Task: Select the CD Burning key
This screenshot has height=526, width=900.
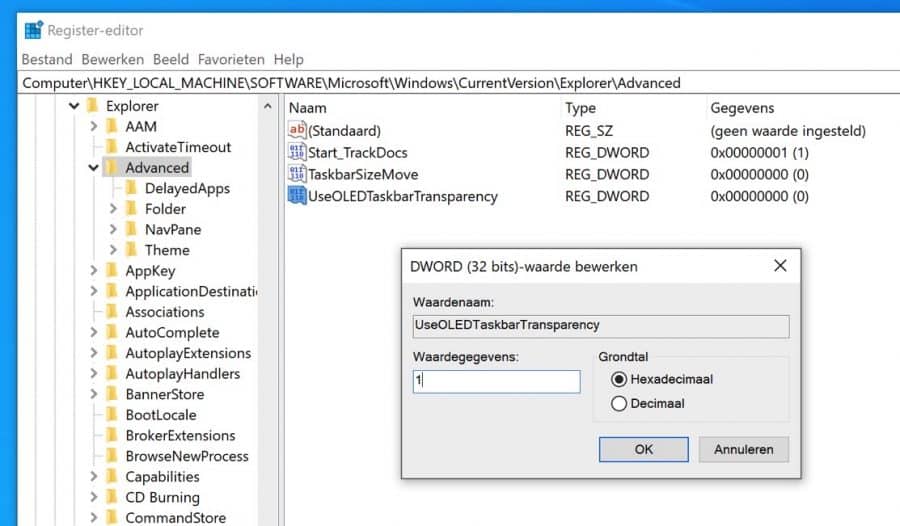Action: (x=162, y=497)
